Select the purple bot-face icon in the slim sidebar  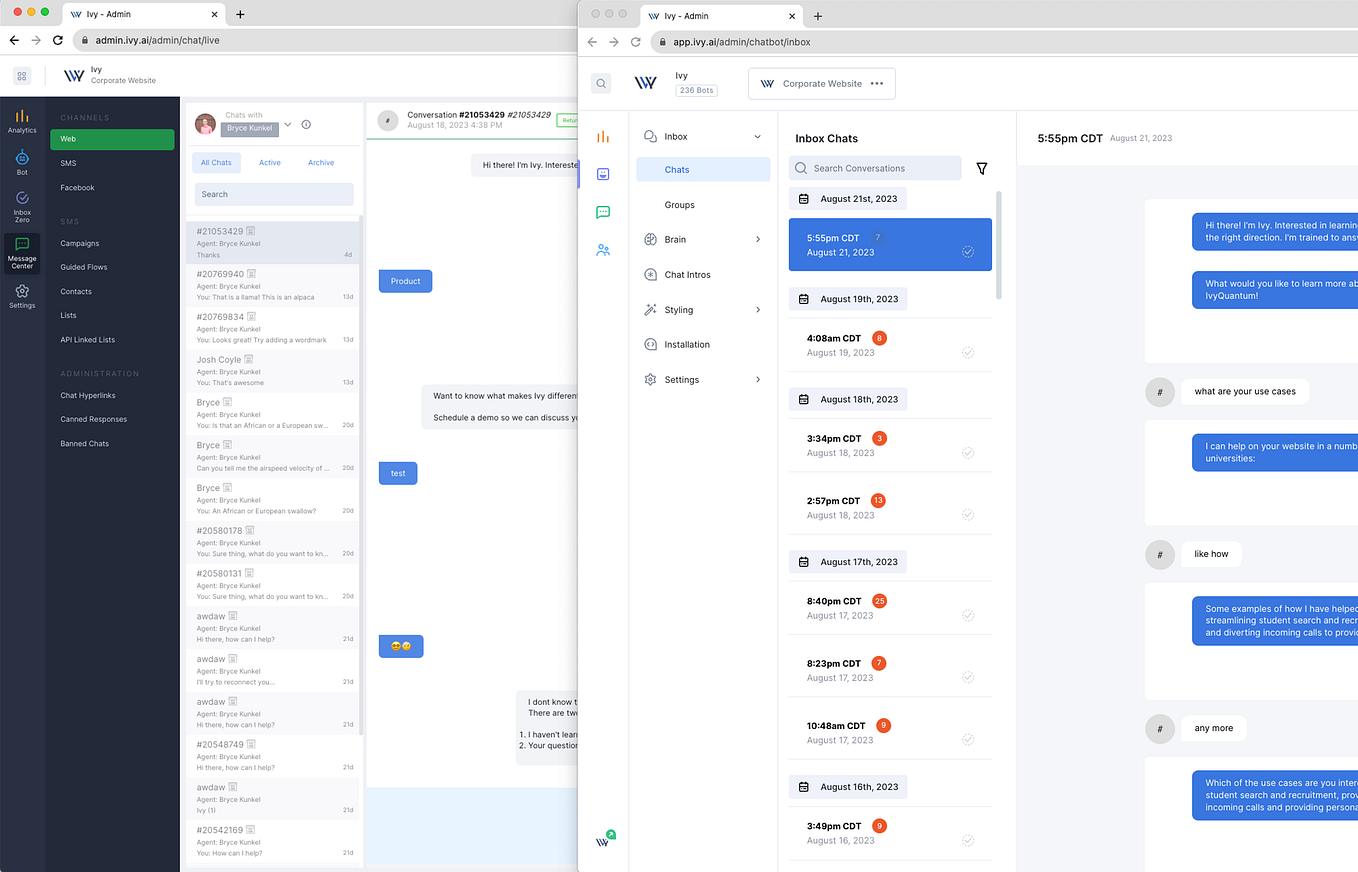click(x=602, y=174)
